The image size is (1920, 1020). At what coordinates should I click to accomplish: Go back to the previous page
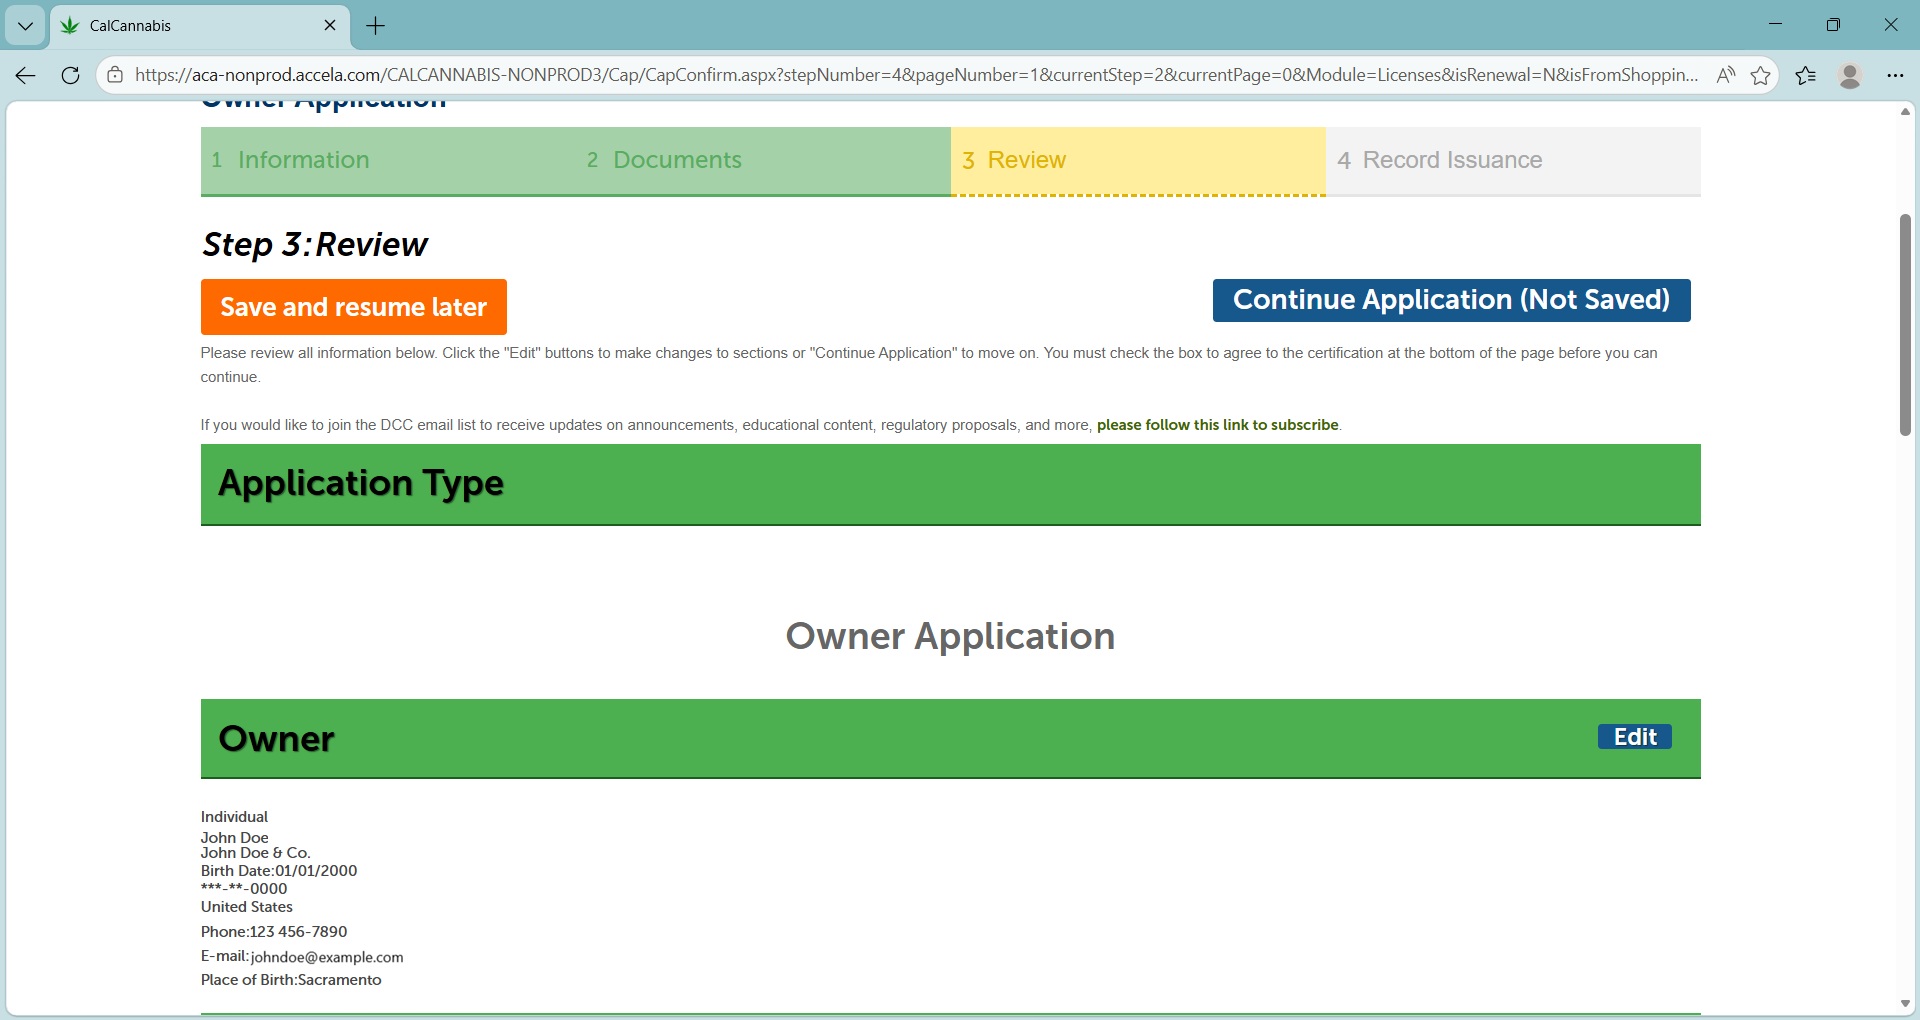pos(26,75)
